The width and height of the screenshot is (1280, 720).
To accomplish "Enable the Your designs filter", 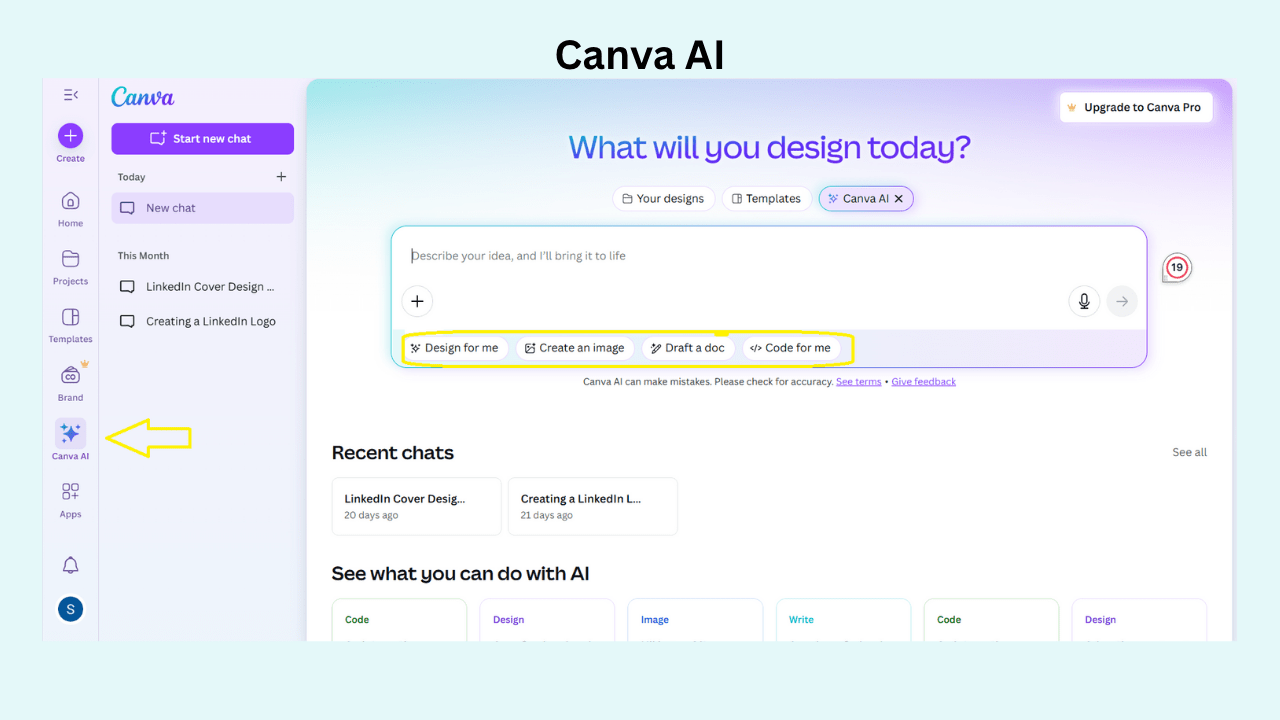I will [663, 198].
